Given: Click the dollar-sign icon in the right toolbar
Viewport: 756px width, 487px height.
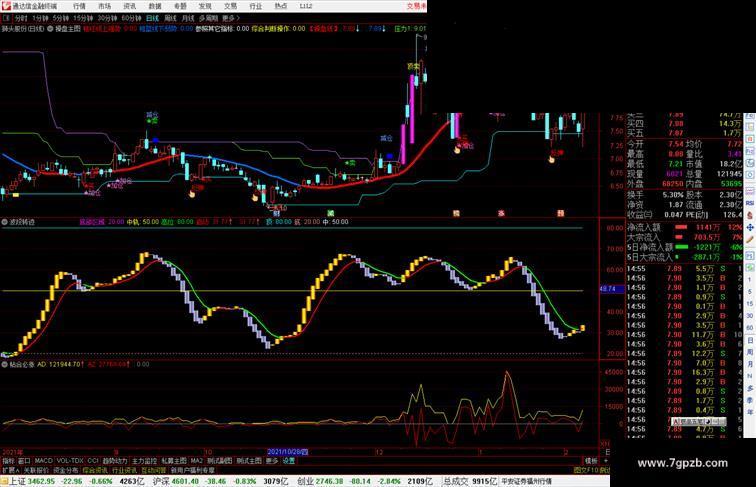Looking at the screenshot, I should coord(750,215).
